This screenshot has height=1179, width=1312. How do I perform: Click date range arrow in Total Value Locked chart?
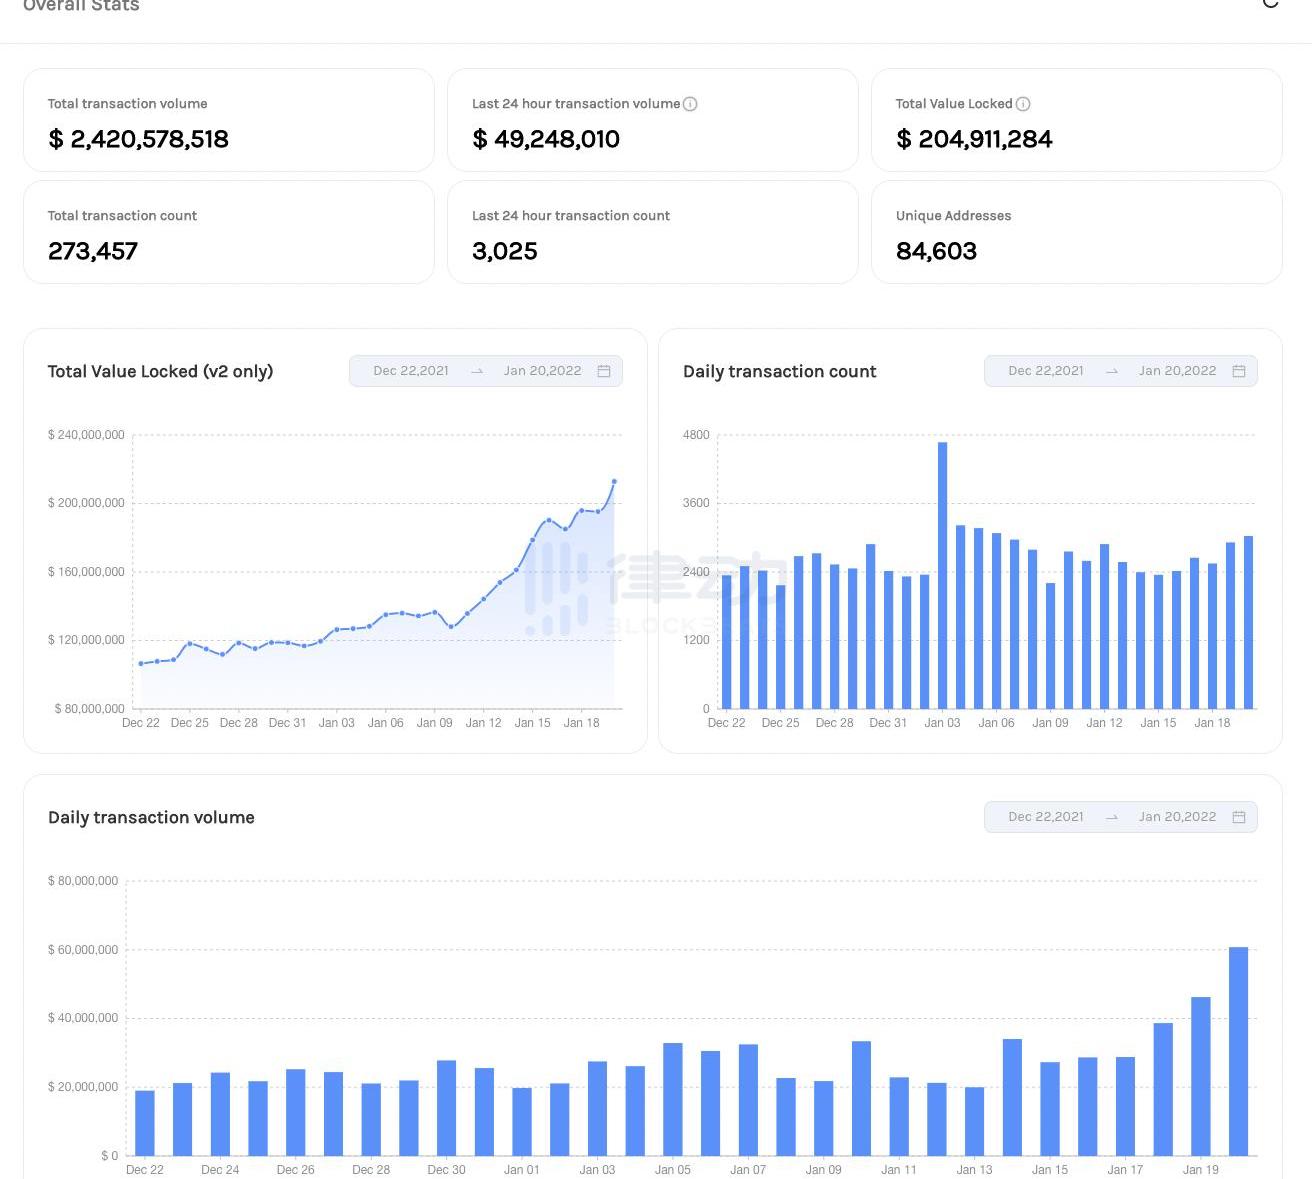pyautogui.click(x=477, y=371)
